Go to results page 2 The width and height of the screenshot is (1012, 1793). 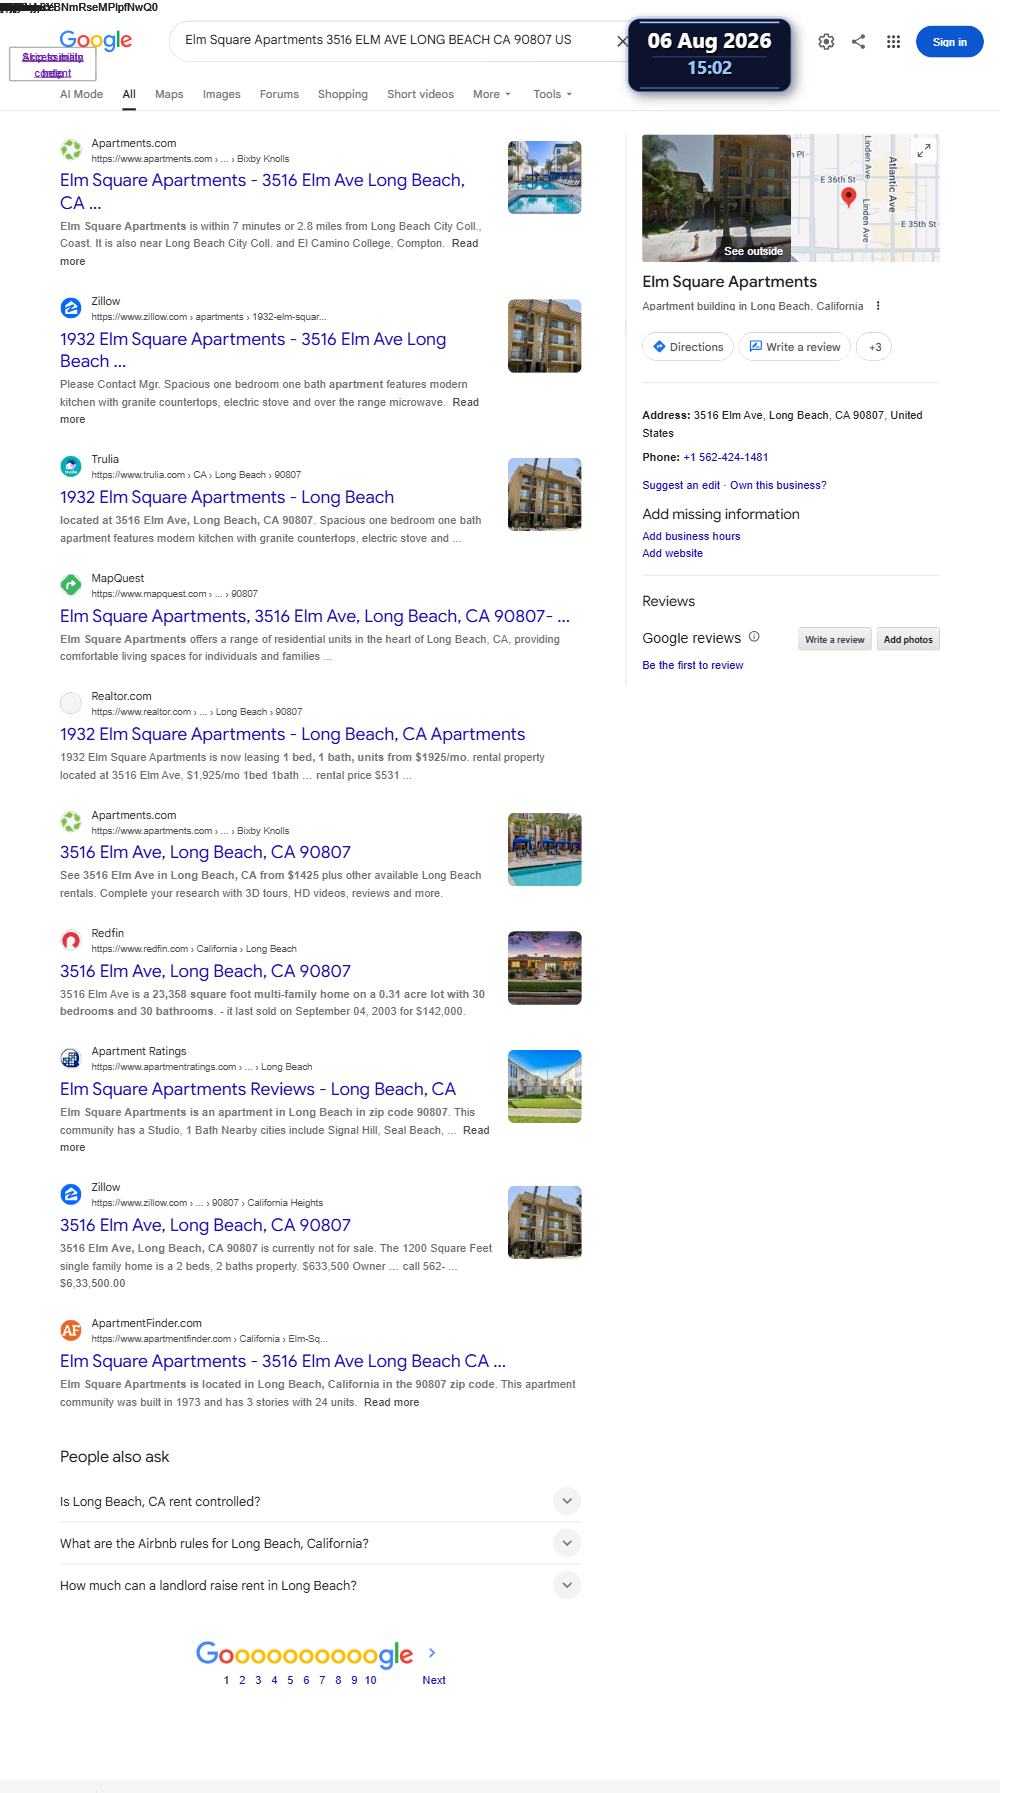point(242,1680)
